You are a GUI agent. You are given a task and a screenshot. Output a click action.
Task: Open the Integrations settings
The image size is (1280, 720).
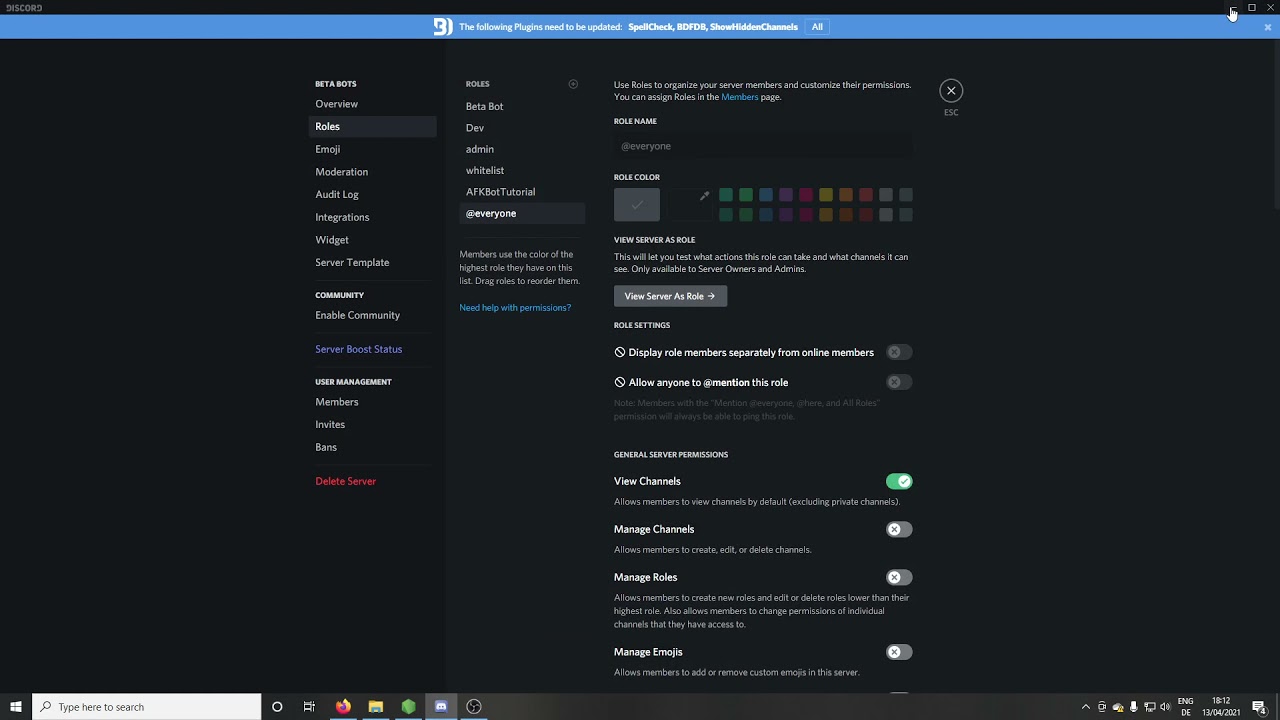click(372, 217)
